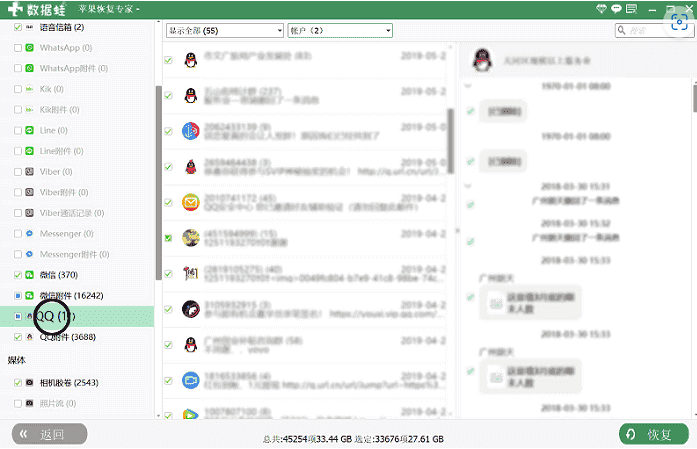Check the Viber (0) checkbox

(18, 172)
